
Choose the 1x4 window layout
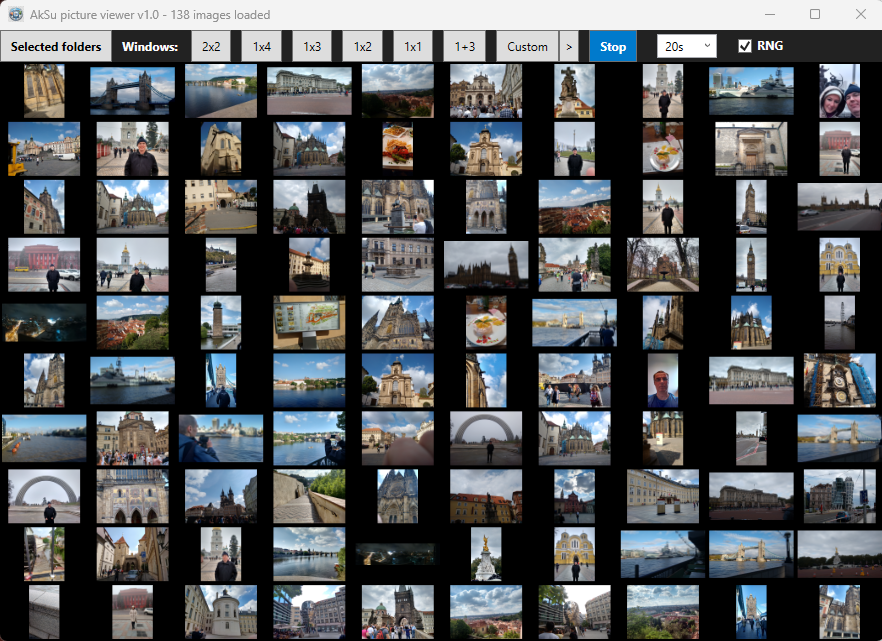(x=262, y=46)
